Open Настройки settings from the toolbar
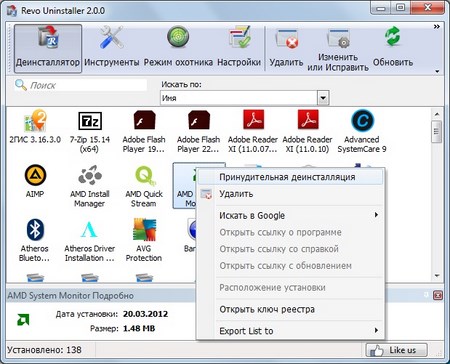 pos(239,48)
